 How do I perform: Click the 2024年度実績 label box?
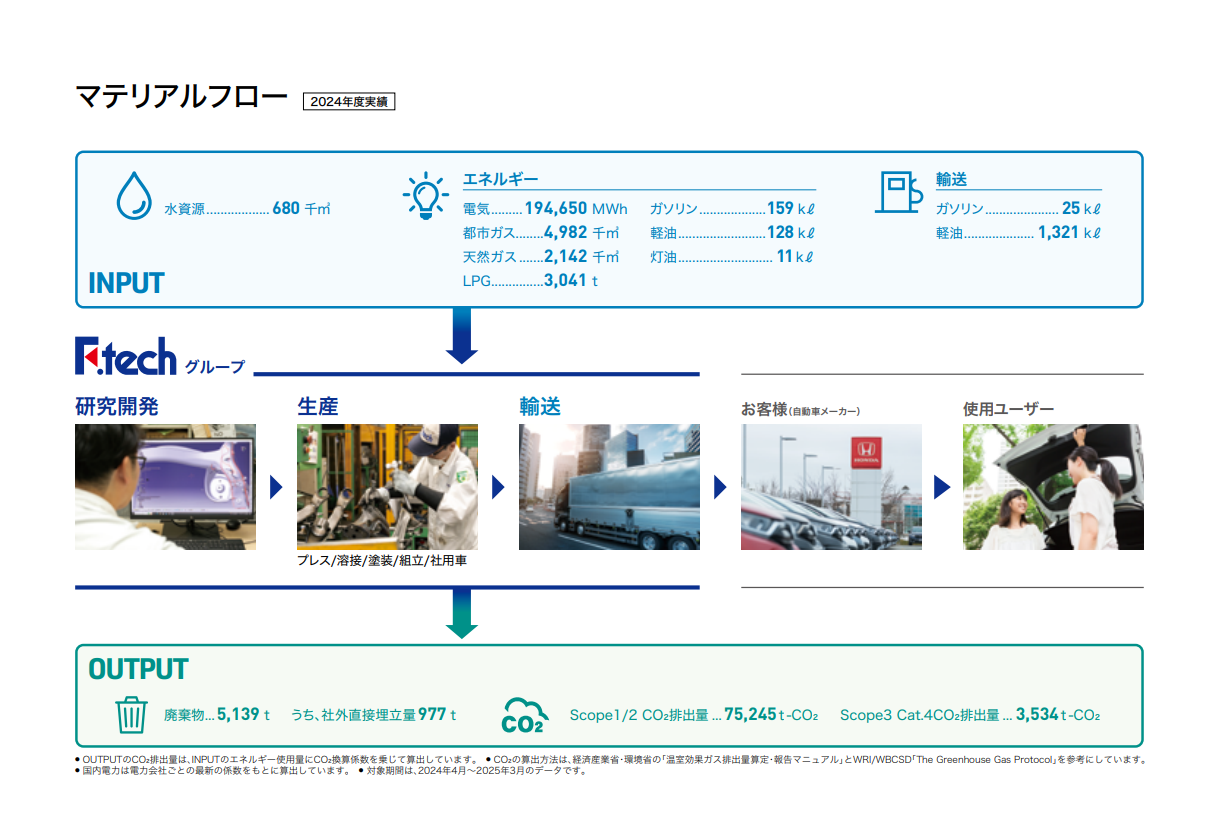tap(349, 101)
